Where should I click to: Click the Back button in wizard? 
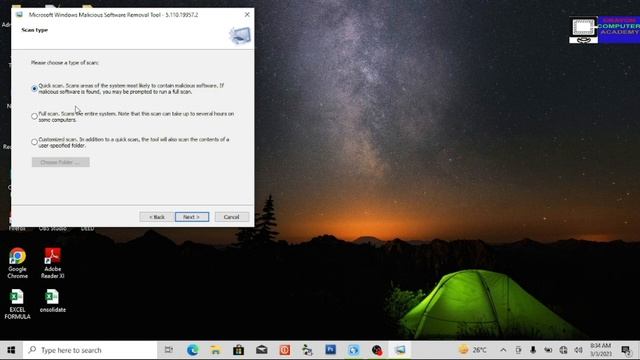[x=156, y=217]
